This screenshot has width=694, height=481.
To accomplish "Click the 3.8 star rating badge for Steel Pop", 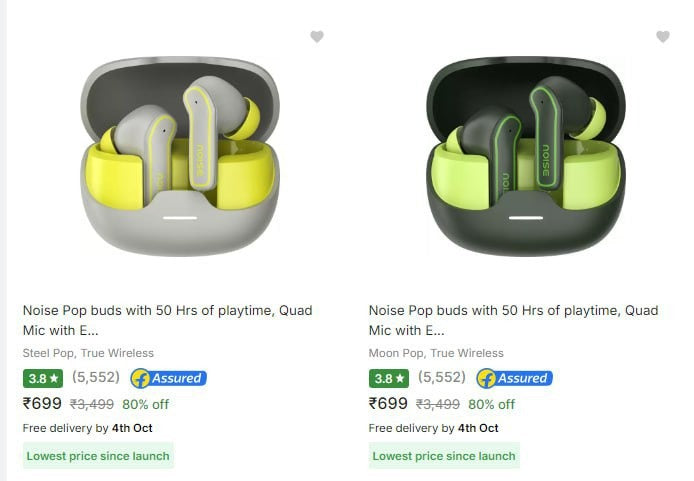I will tap(43, 379).
